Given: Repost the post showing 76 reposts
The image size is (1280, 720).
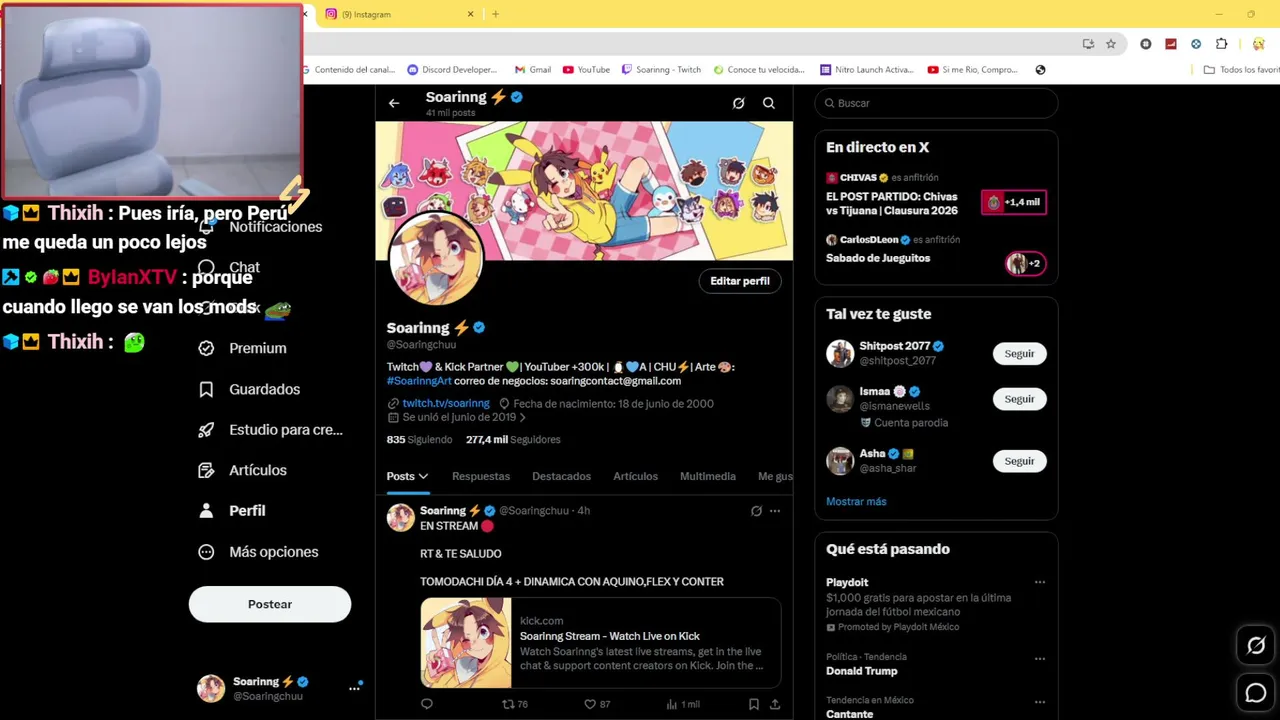Looking at the screenshot, I should (508, 704).
